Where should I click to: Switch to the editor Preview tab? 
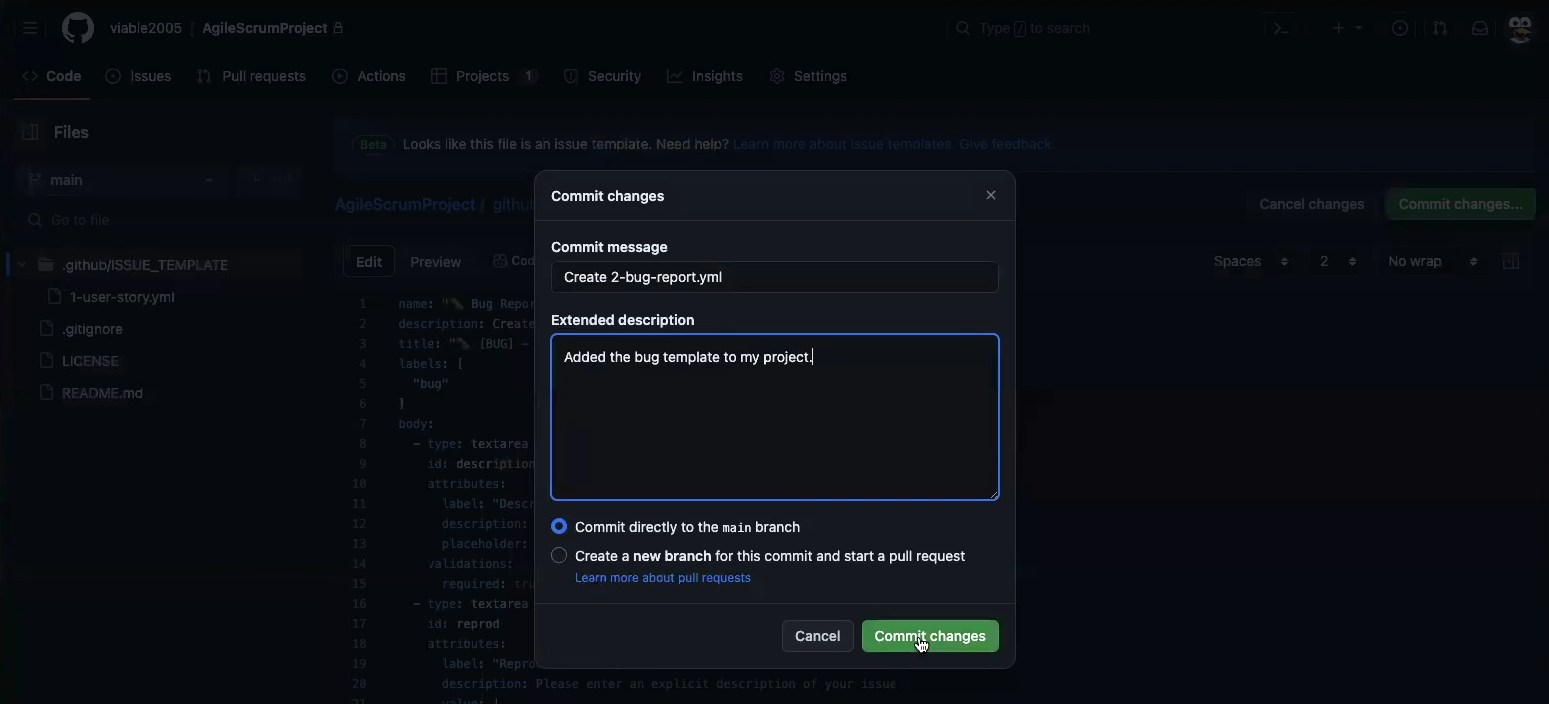tap(435, 262)
